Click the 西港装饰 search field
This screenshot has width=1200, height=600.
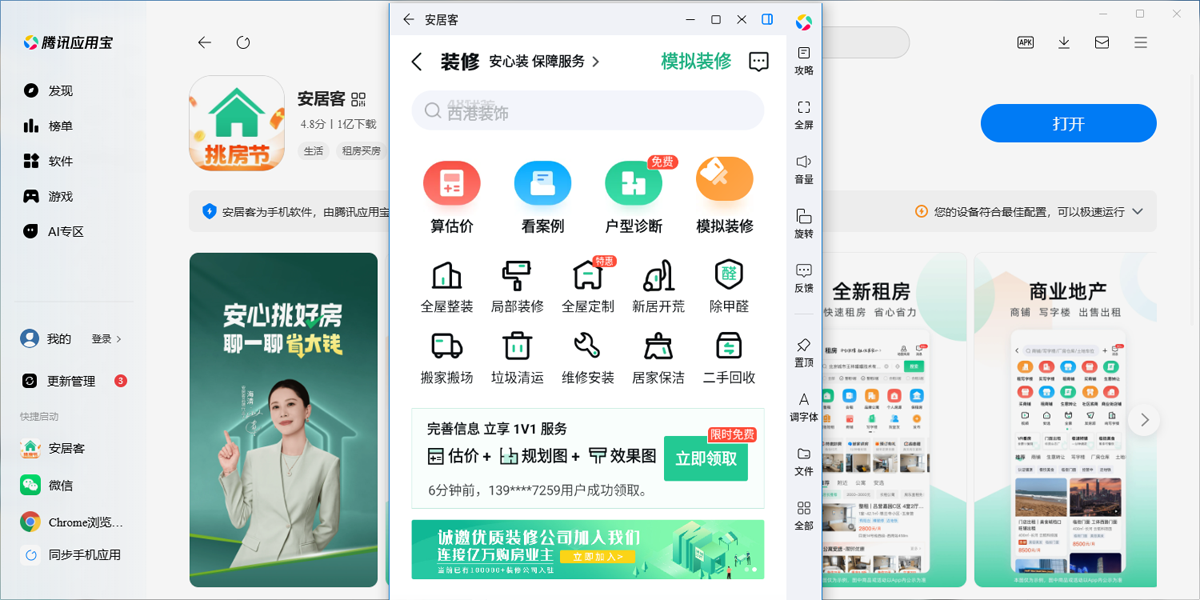click(x=588, y=110)
